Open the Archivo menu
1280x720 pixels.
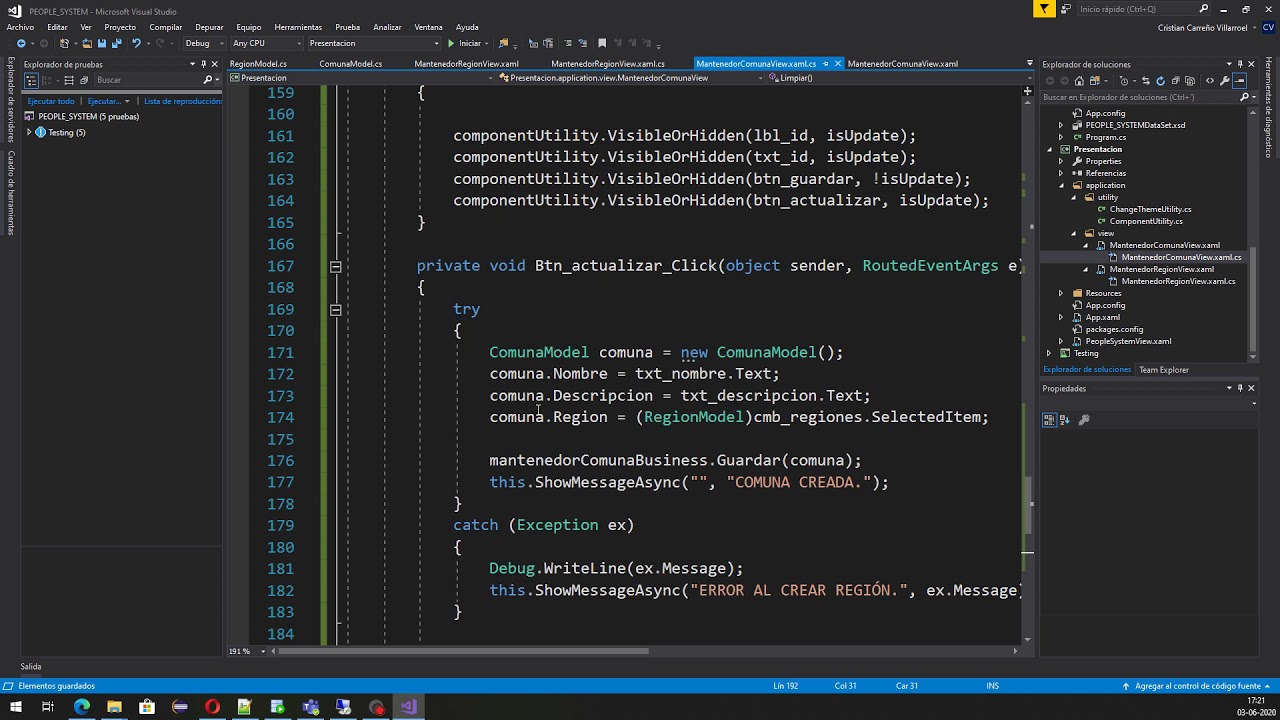point(20,27)
